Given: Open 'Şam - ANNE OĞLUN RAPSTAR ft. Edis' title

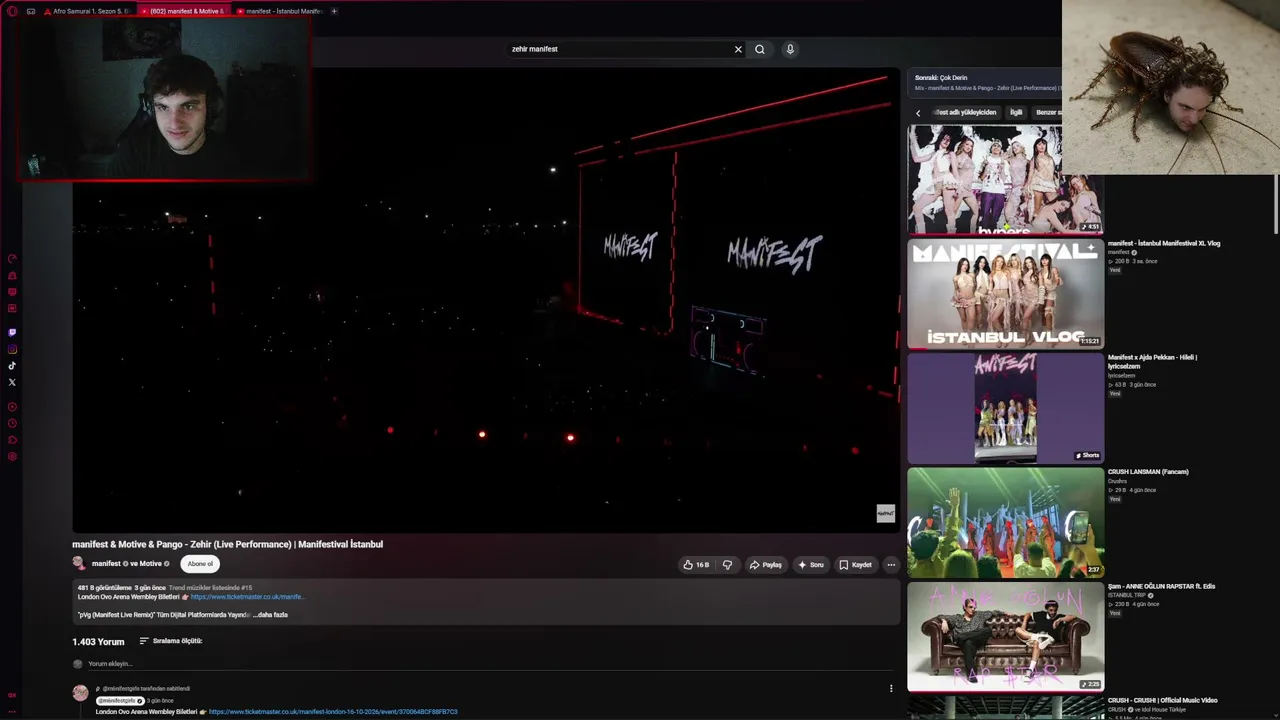Looking at the screenshot, I should (x=1161, y=586).
